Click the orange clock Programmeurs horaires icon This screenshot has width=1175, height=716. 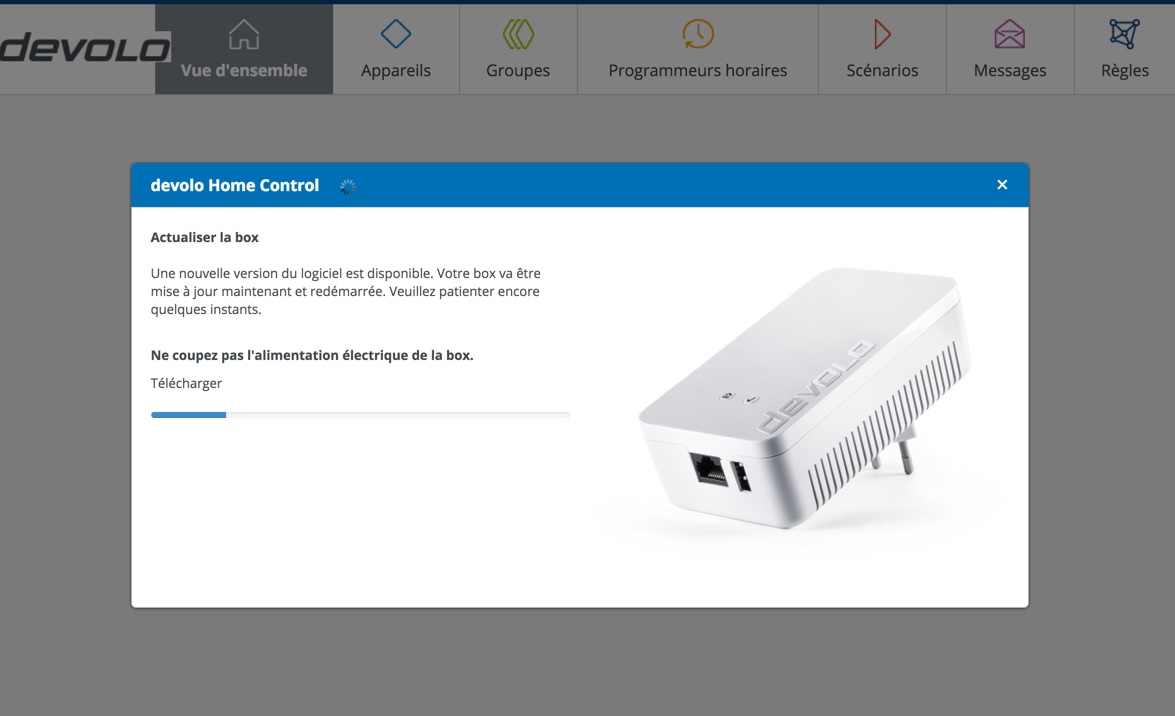(698, 34)
